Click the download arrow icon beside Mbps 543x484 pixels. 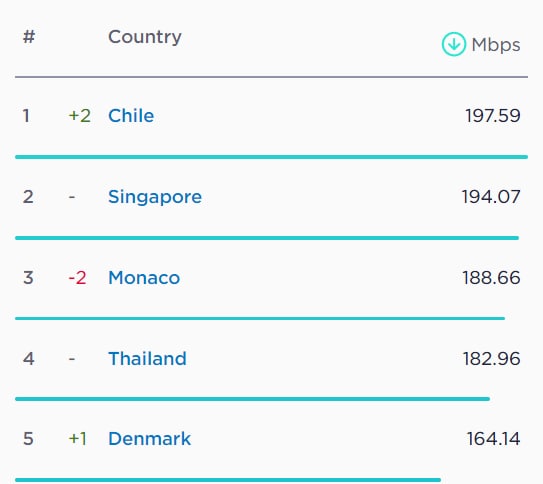coord(454,44)
